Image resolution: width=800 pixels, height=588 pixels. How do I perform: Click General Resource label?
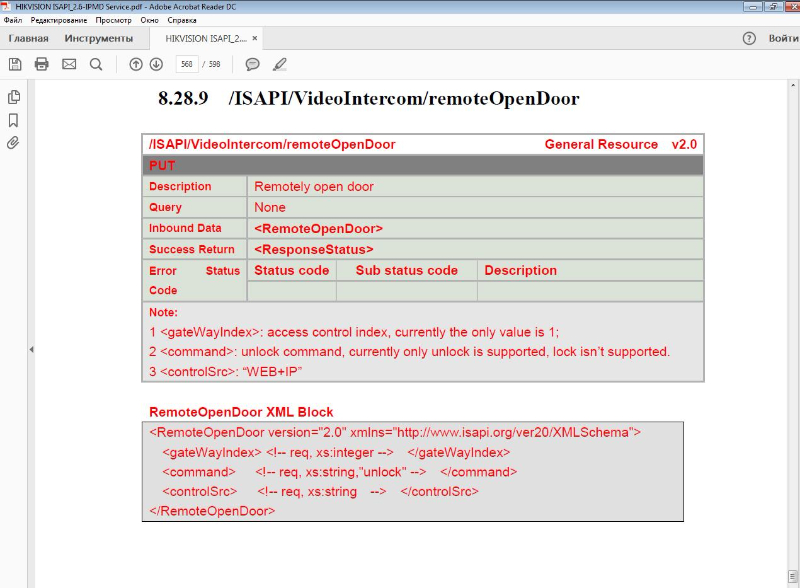coord(601,144)
